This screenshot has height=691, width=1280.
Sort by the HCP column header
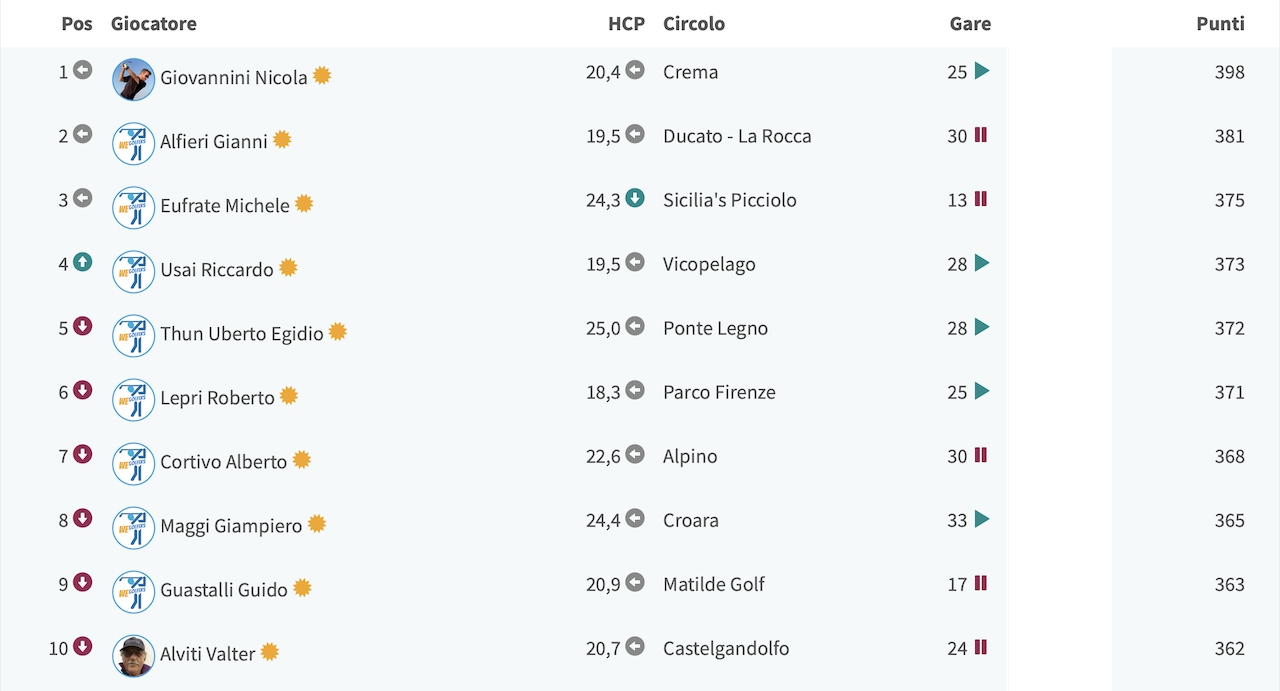coord(626,23)
